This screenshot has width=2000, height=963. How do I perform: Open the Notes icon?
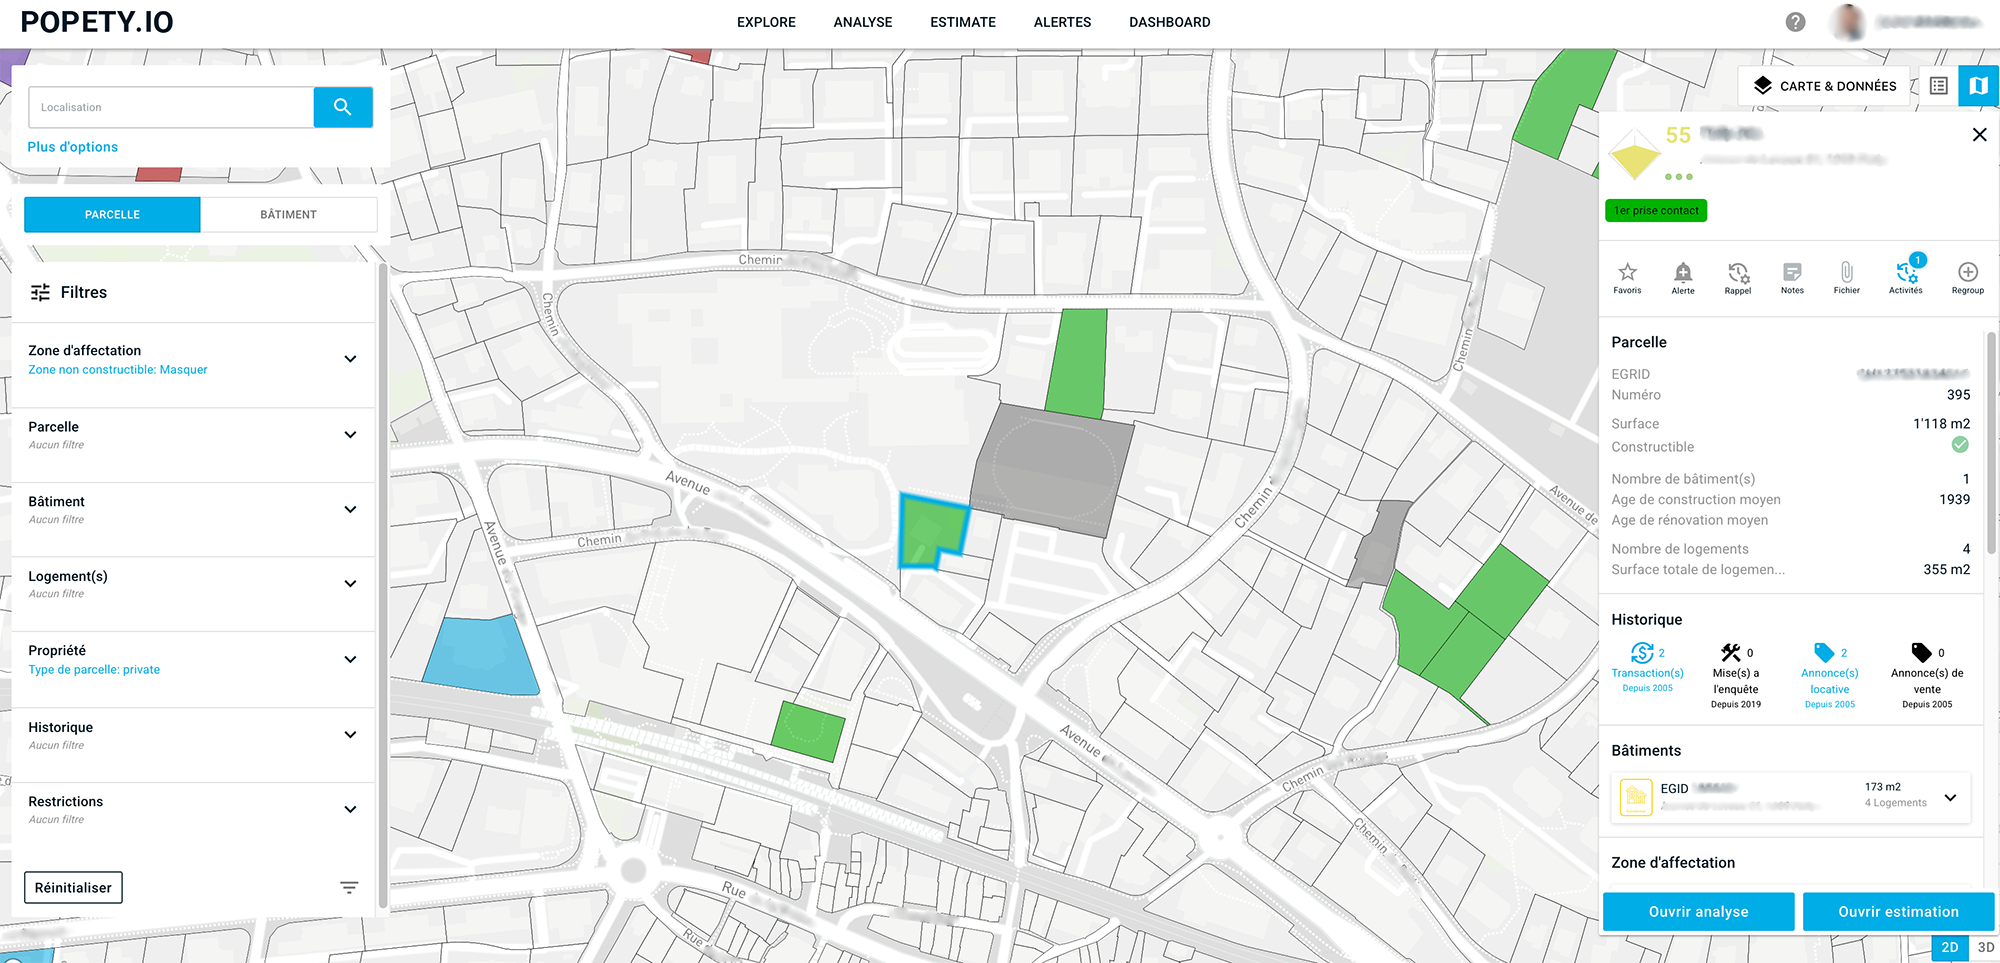[x=1792, y=273]
